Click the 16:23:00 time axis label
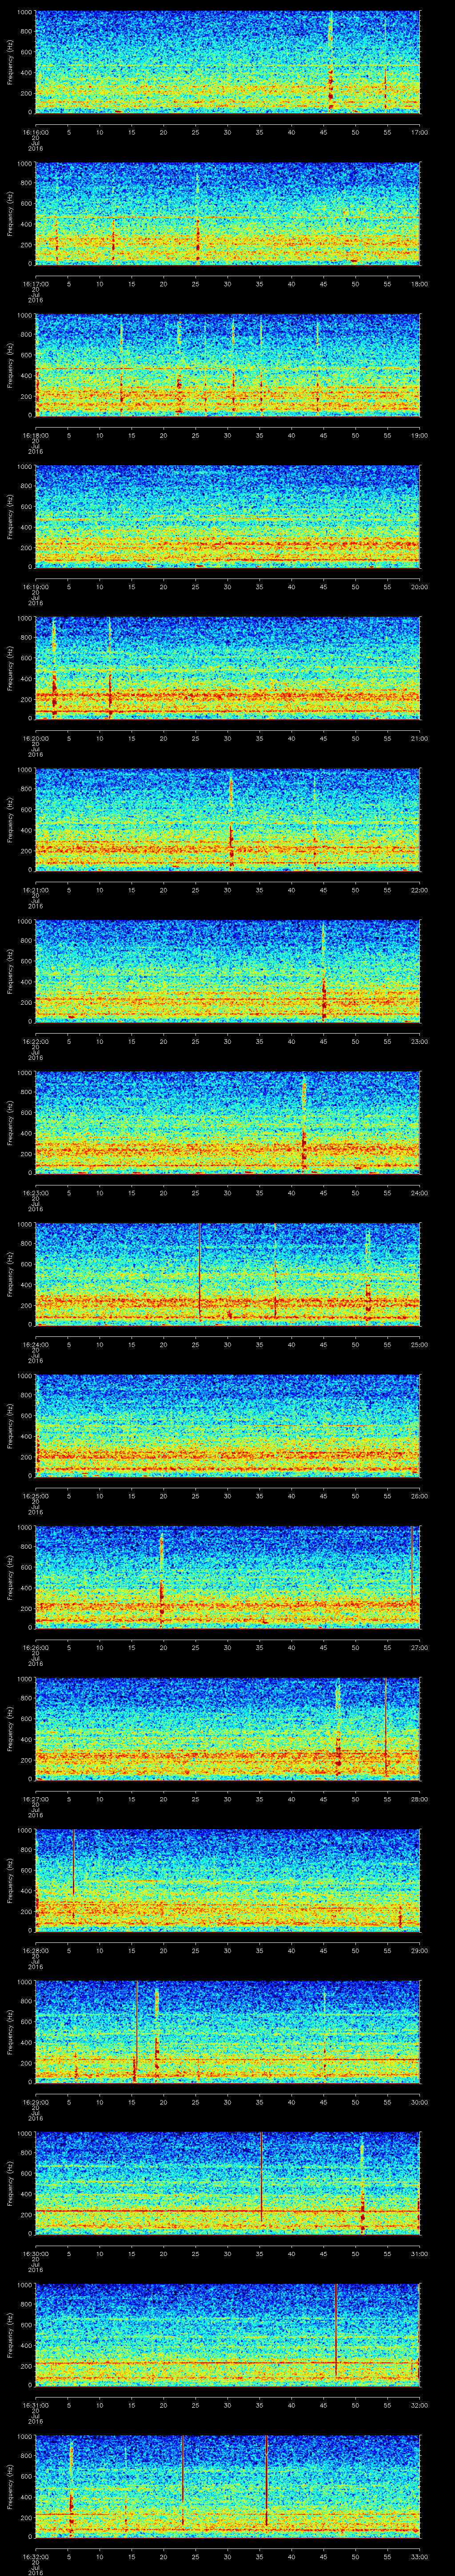Image resolution: width=455 pixels, height=2576 pixels. [x=35, y=1193]
